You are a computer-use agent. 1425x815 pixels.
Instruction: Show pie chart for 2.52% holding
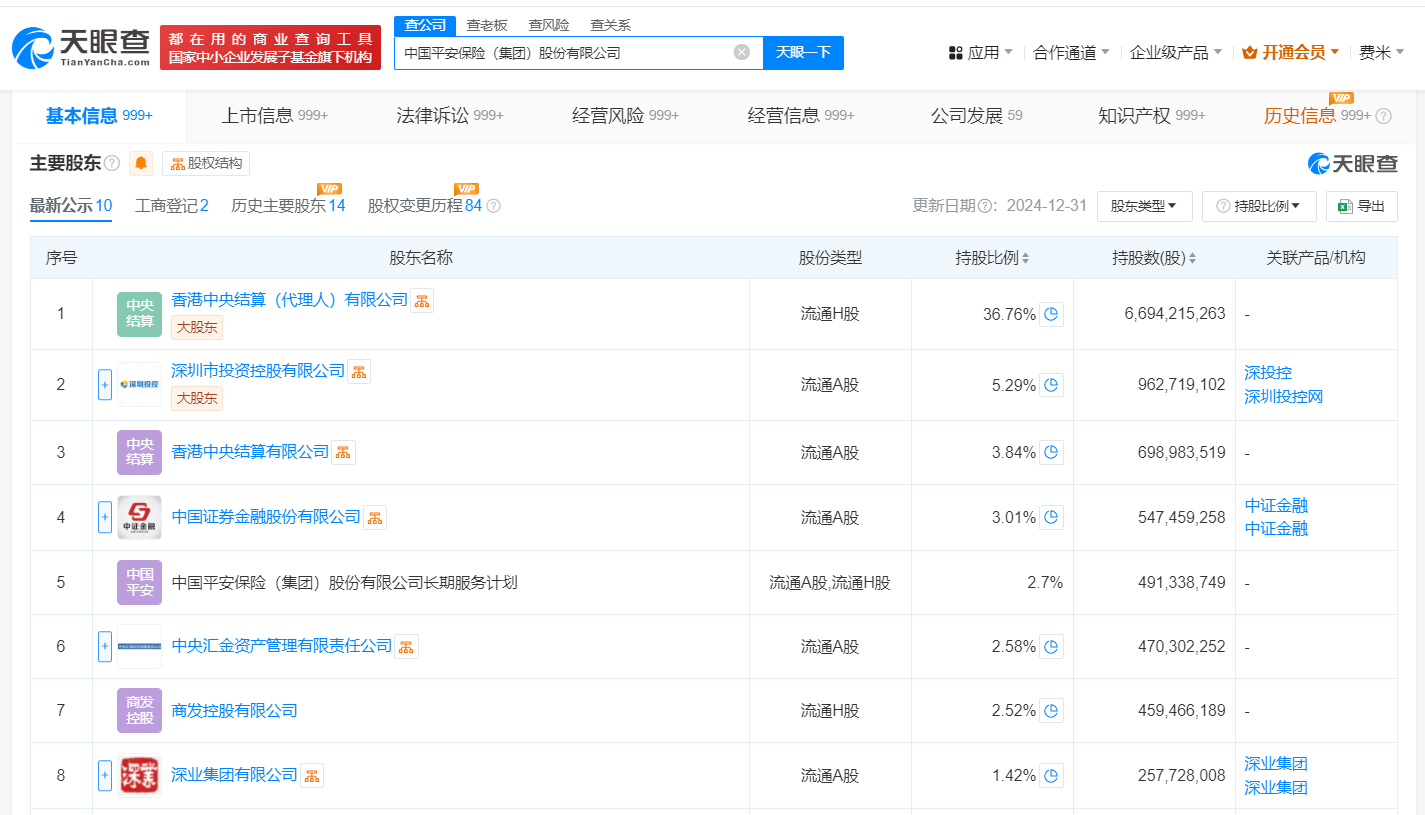pos(1051,711)
